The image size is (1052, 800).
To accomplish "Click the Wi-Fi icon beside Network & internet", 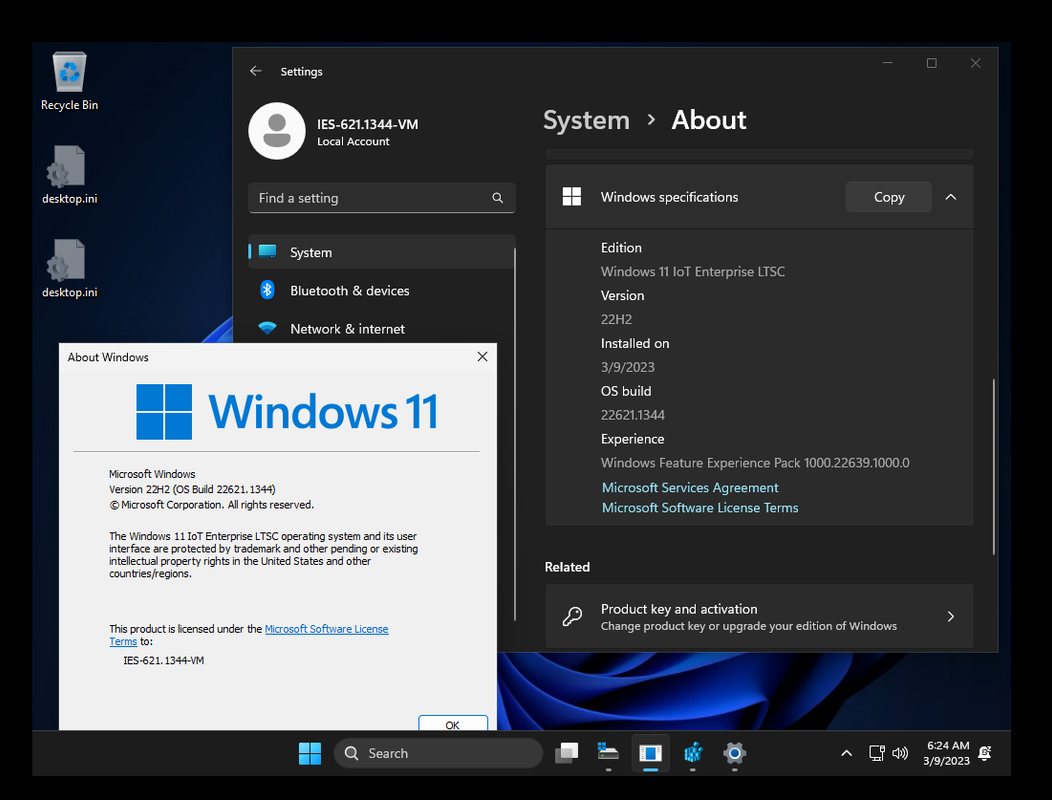I will [x=267, y=328].
